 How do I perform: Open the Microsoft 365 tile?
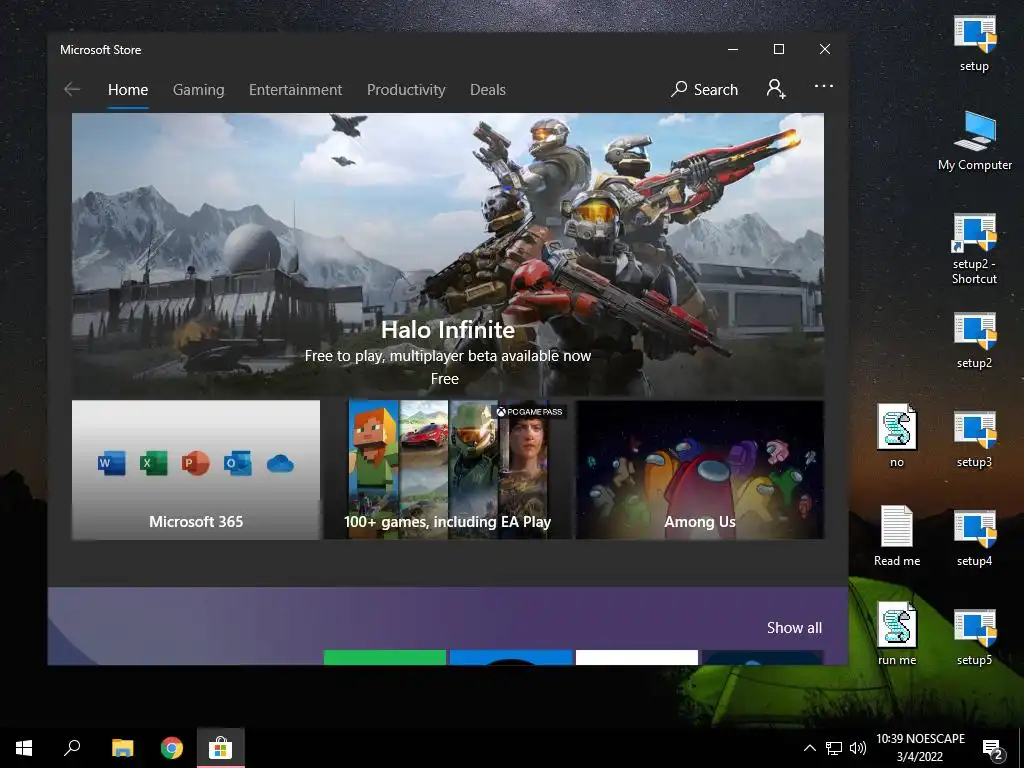click(x=196, y=470)
